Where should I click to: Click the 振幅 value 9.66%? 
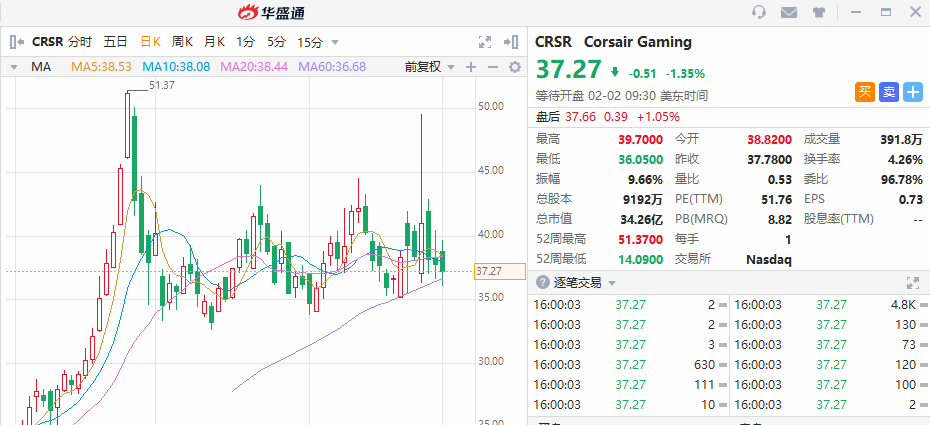click(x=645, y=179)
